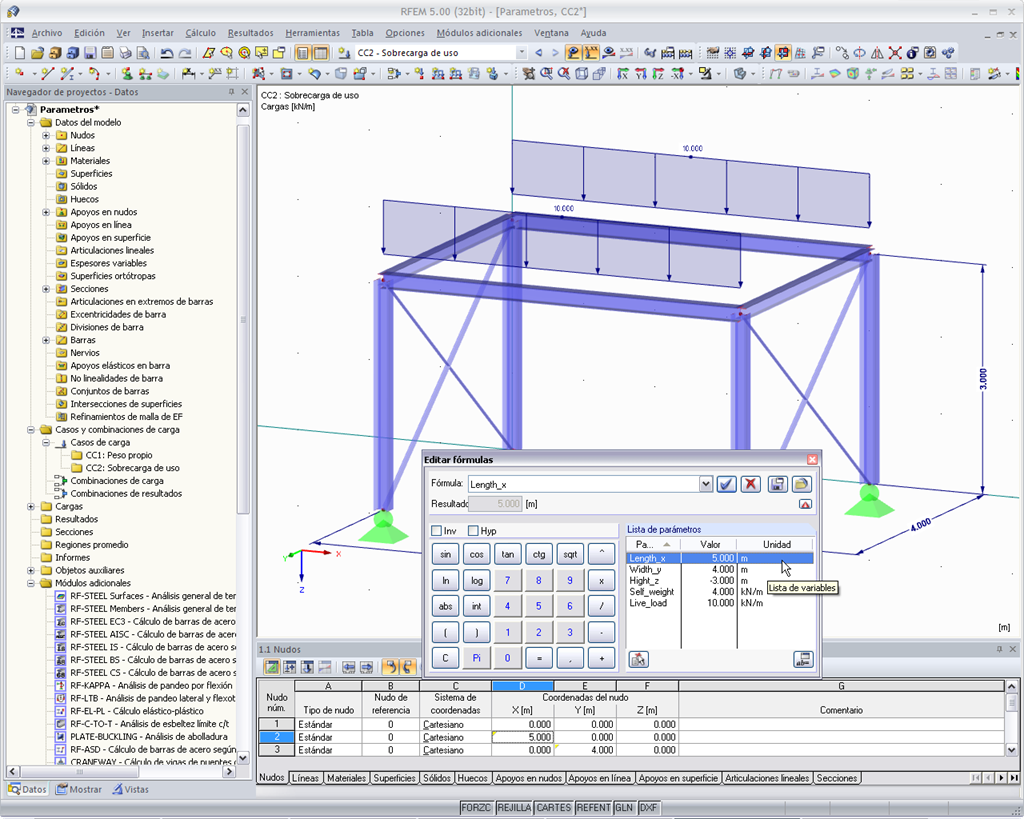
Task: Apply the formula using the blue checkmark icon
Action: tap(727, 483)
